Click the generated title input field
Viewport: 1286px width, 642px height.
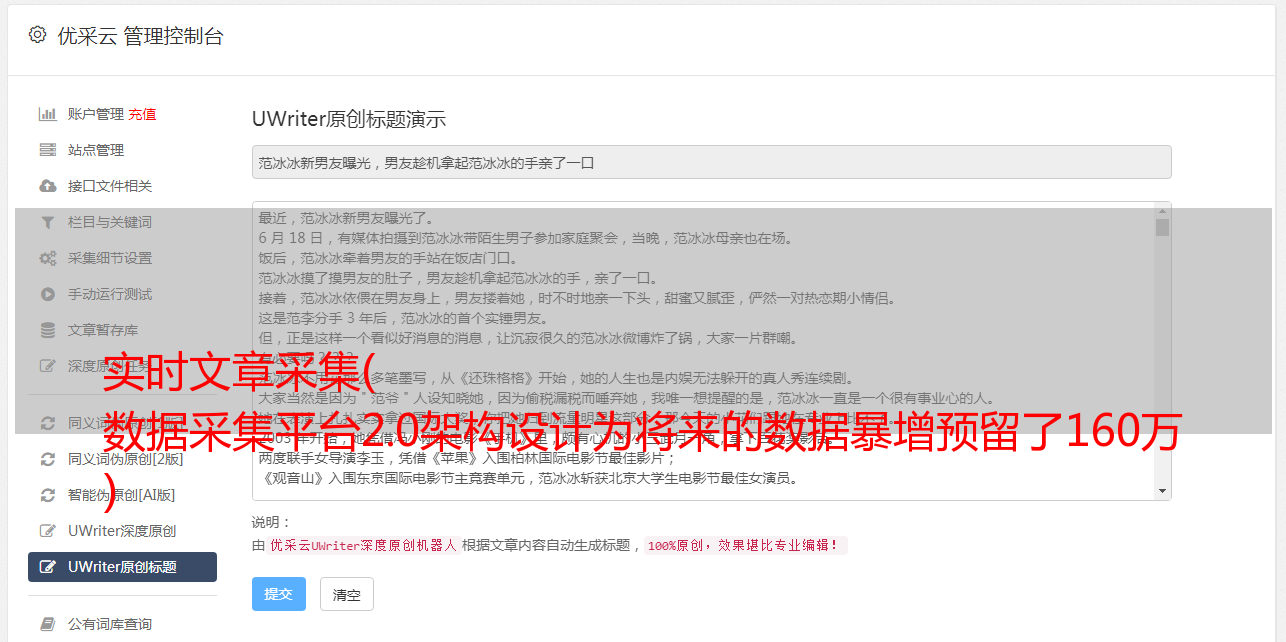(711, 162)
